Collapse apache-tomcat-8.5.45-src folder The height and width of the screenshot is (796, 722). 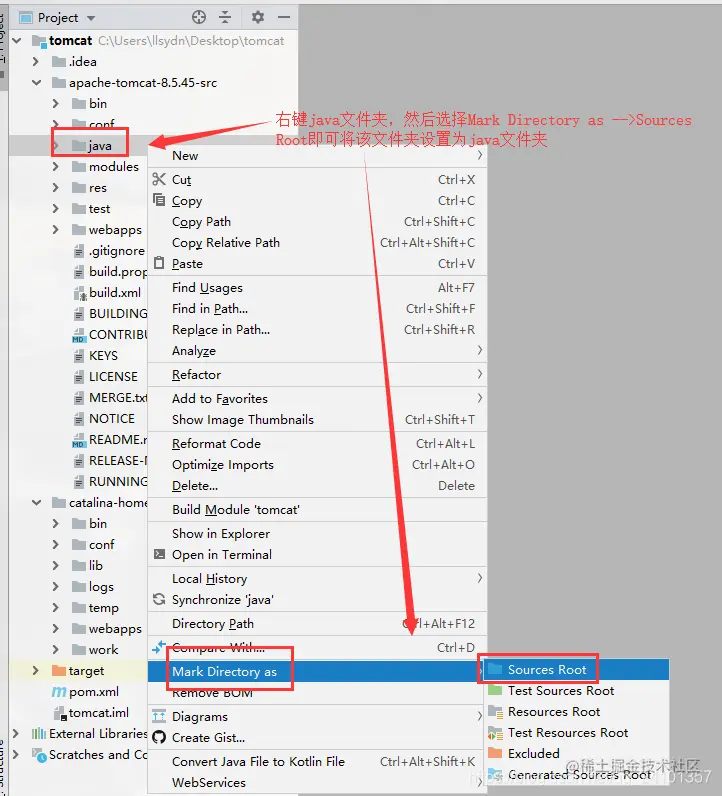pos(37,82)
